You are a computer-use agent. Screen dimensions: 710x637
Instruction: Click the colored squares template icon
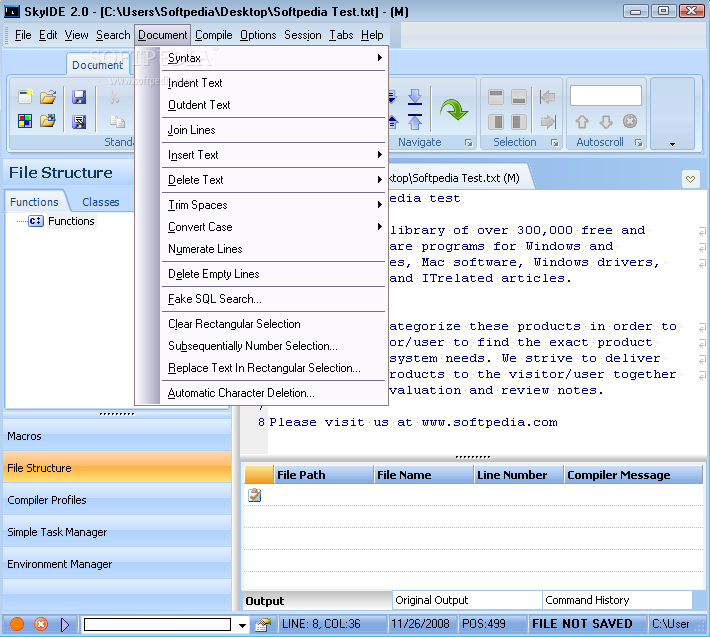[25, 121]
